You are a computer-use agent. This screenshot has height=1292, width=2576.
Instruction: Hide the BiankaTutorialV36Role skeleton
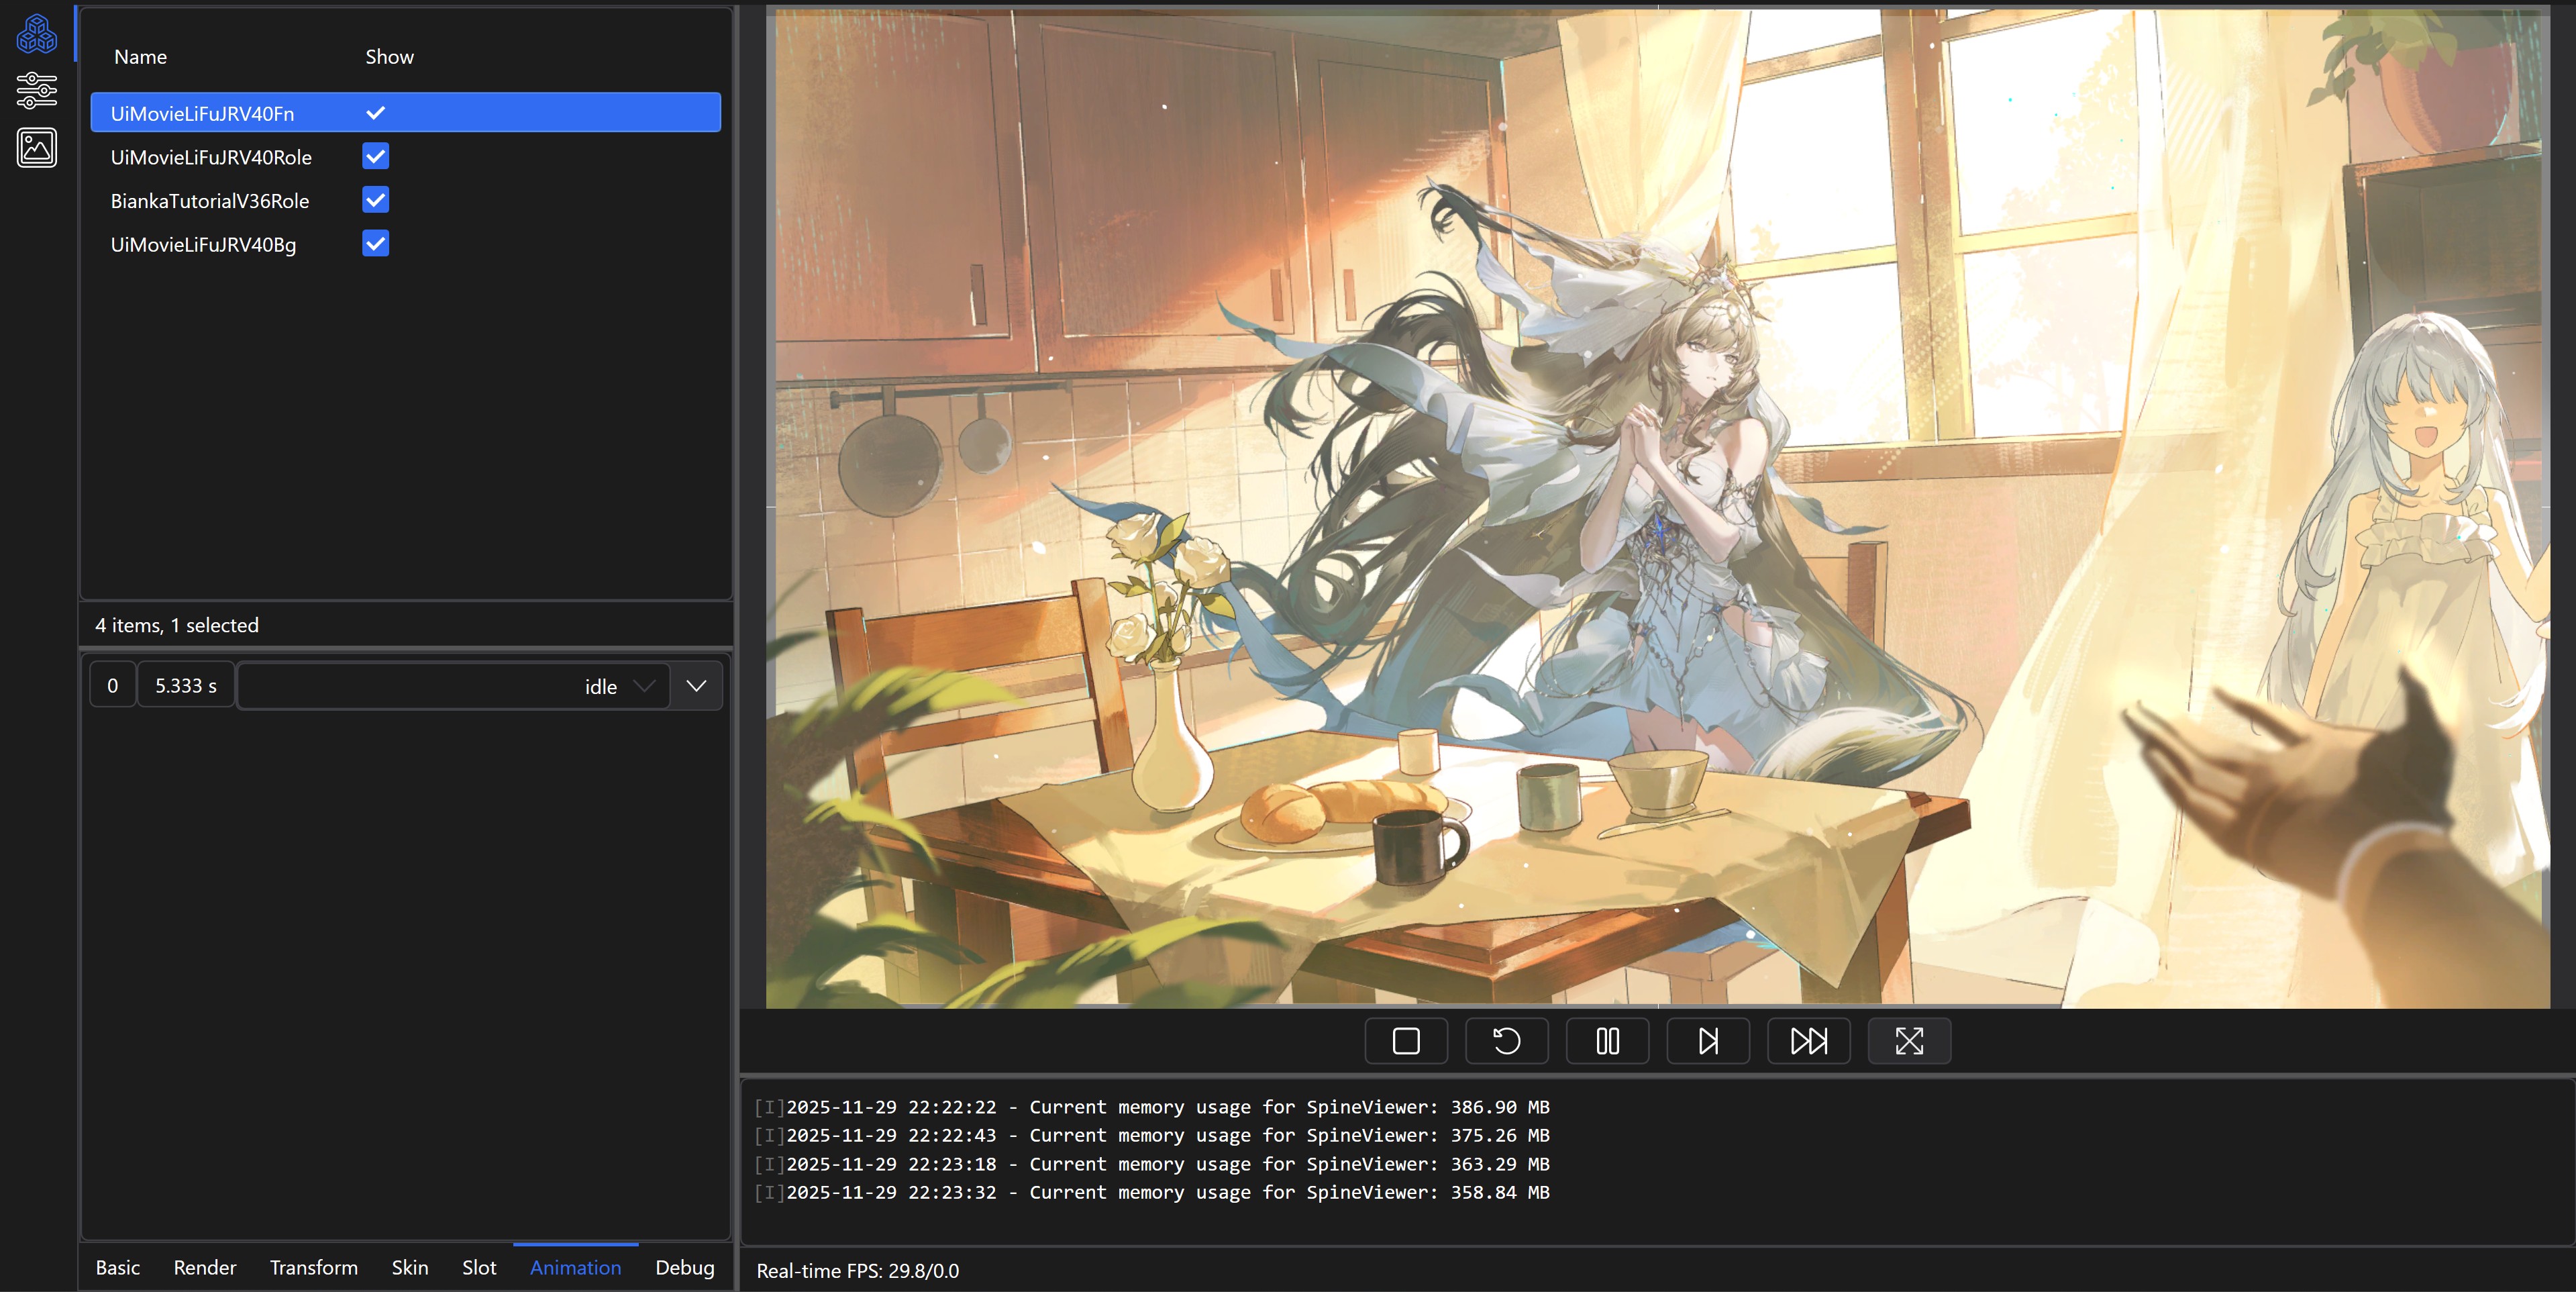tap(376, 200)
